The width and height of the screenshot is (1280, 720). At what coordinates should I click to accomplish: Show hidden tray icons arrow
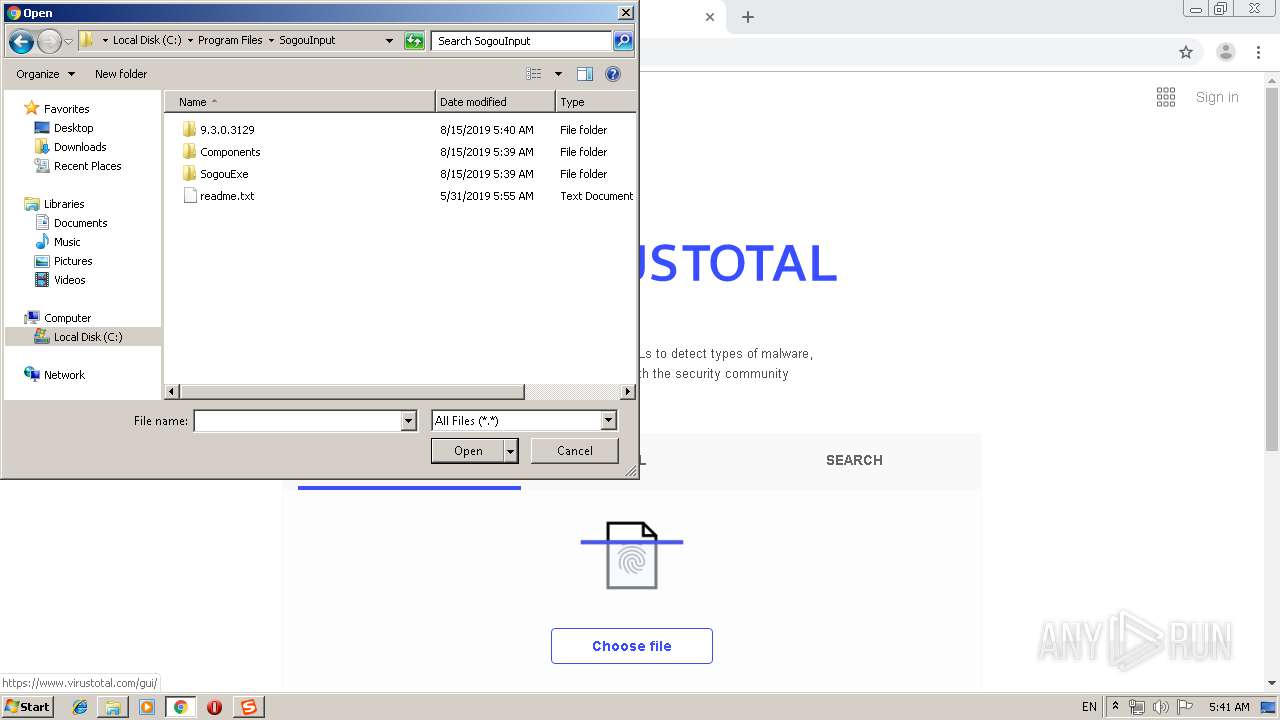(1116, 707)
